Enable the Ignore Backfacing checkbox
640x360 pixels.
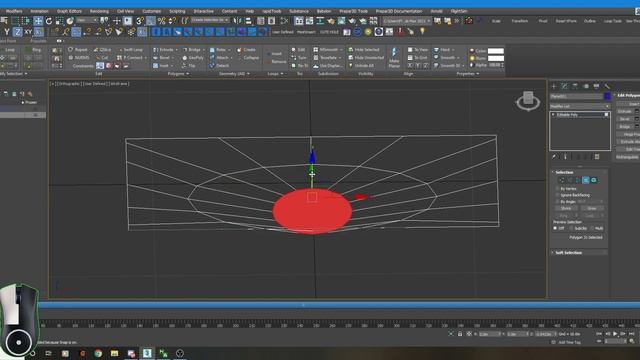pos(557,195)
